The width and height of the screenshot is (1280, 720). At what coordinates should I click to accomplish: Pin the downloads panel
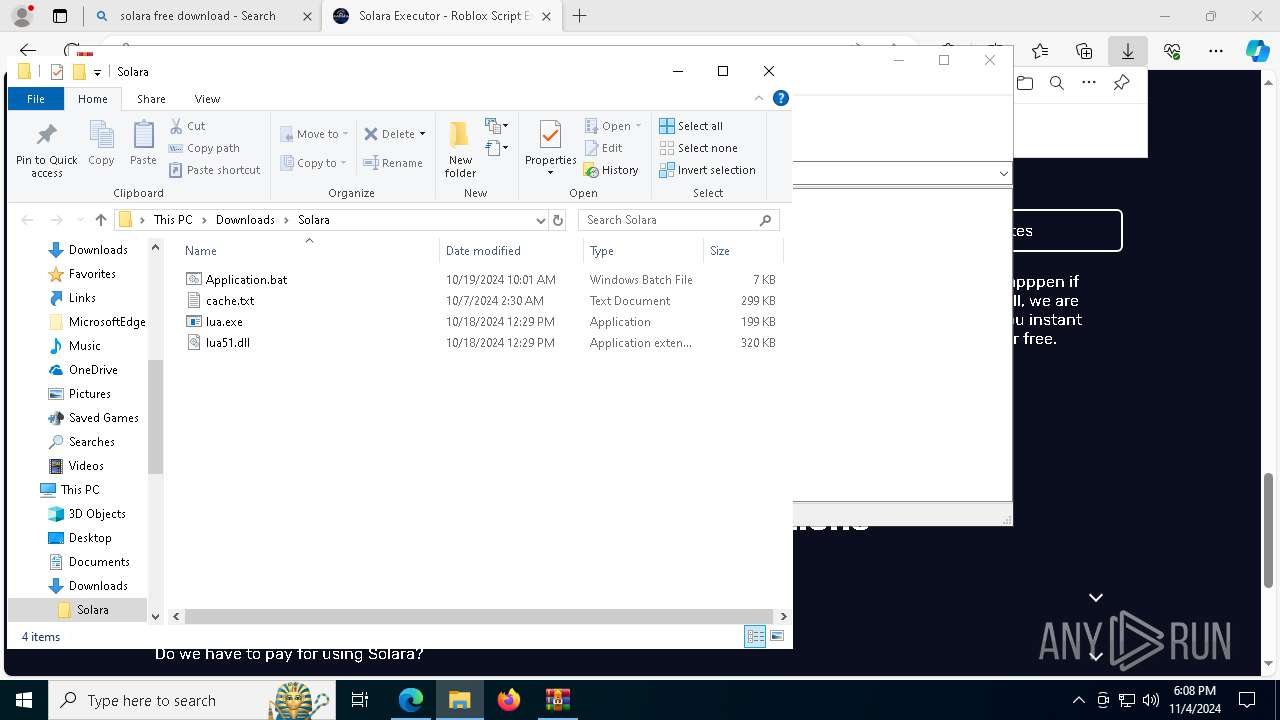tap(1121, 83)
